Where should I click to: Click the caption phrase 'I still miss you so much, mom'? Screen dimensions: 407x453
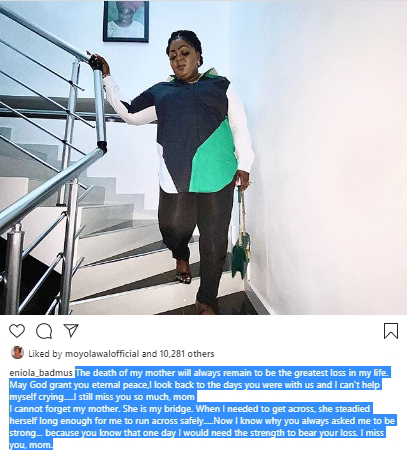135,397
